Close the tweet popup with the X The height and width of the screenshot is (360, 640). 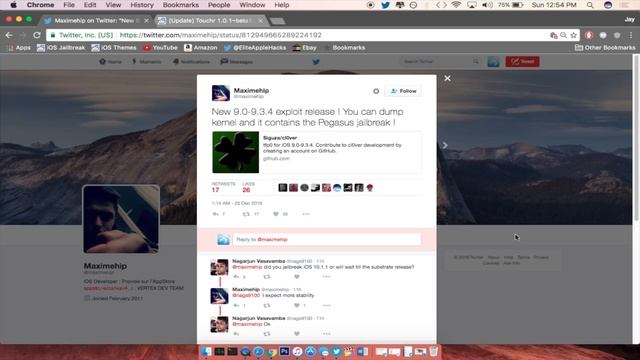[447, 78]
